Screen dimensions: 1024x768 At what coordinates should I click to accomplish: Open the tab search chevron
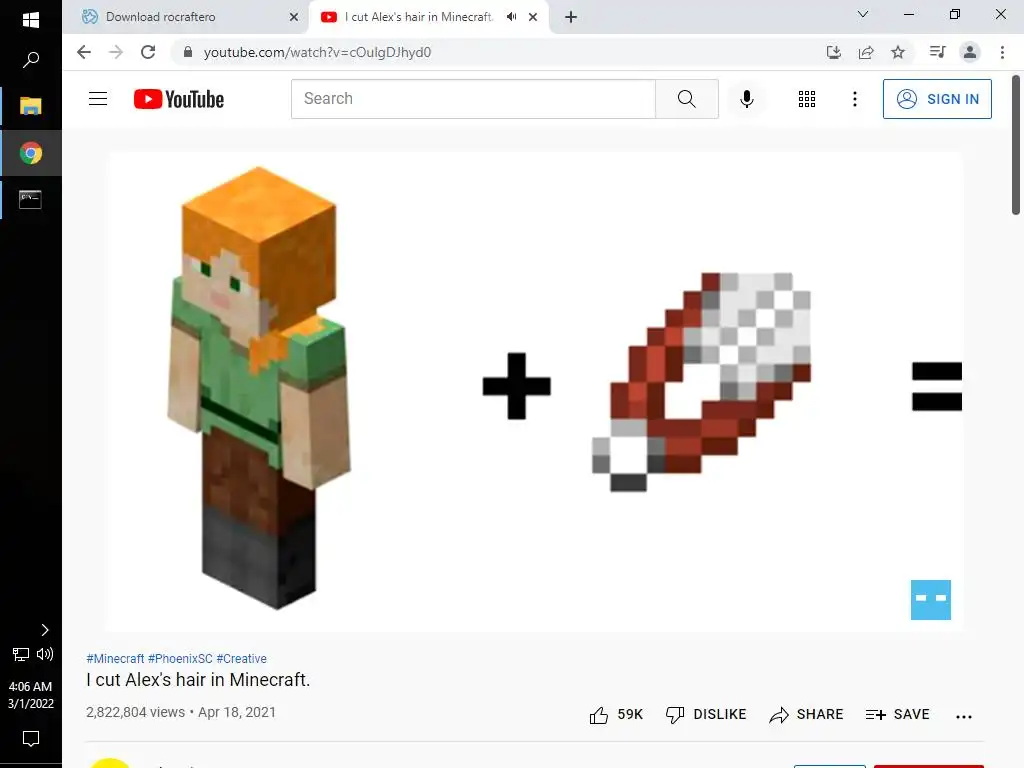pos(863,14)
